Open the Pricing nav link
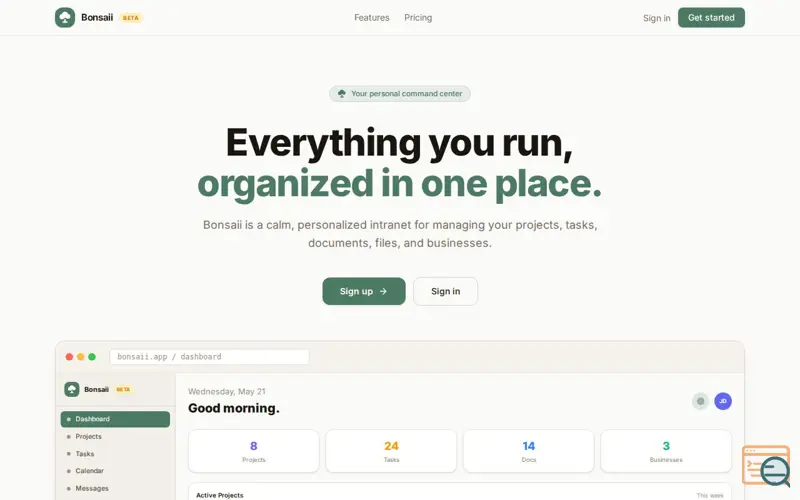Viewport: 800px width, 500px height. pos(418,17)
